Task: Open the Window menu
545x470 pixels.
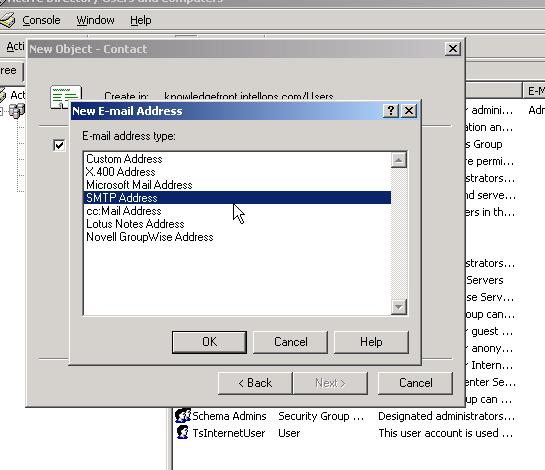Action: (x=95, y=20)
